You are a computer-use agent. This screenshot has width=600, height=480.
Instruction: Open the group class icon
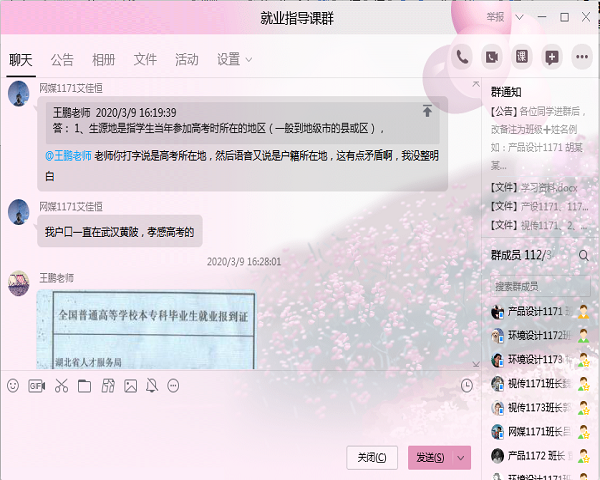pos(522,57)
